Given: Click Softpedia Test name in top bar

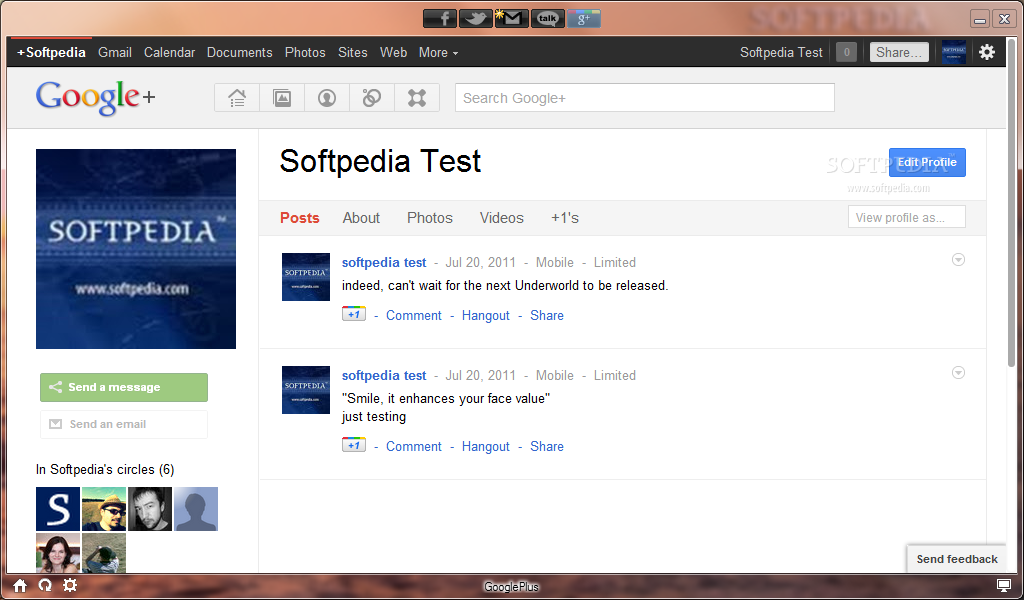Looking at the screenshot, I should coord(781,52).
